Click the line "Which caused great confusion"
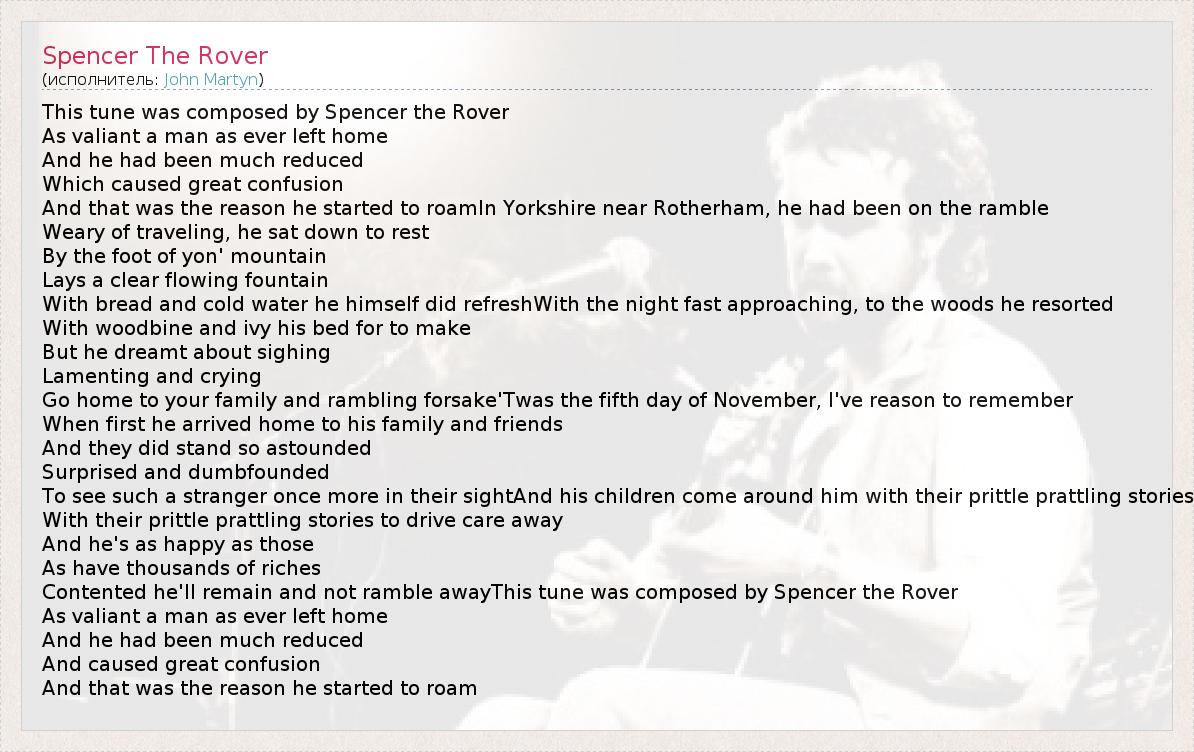Screen dimensions: 1194x752 pos(192,184)
